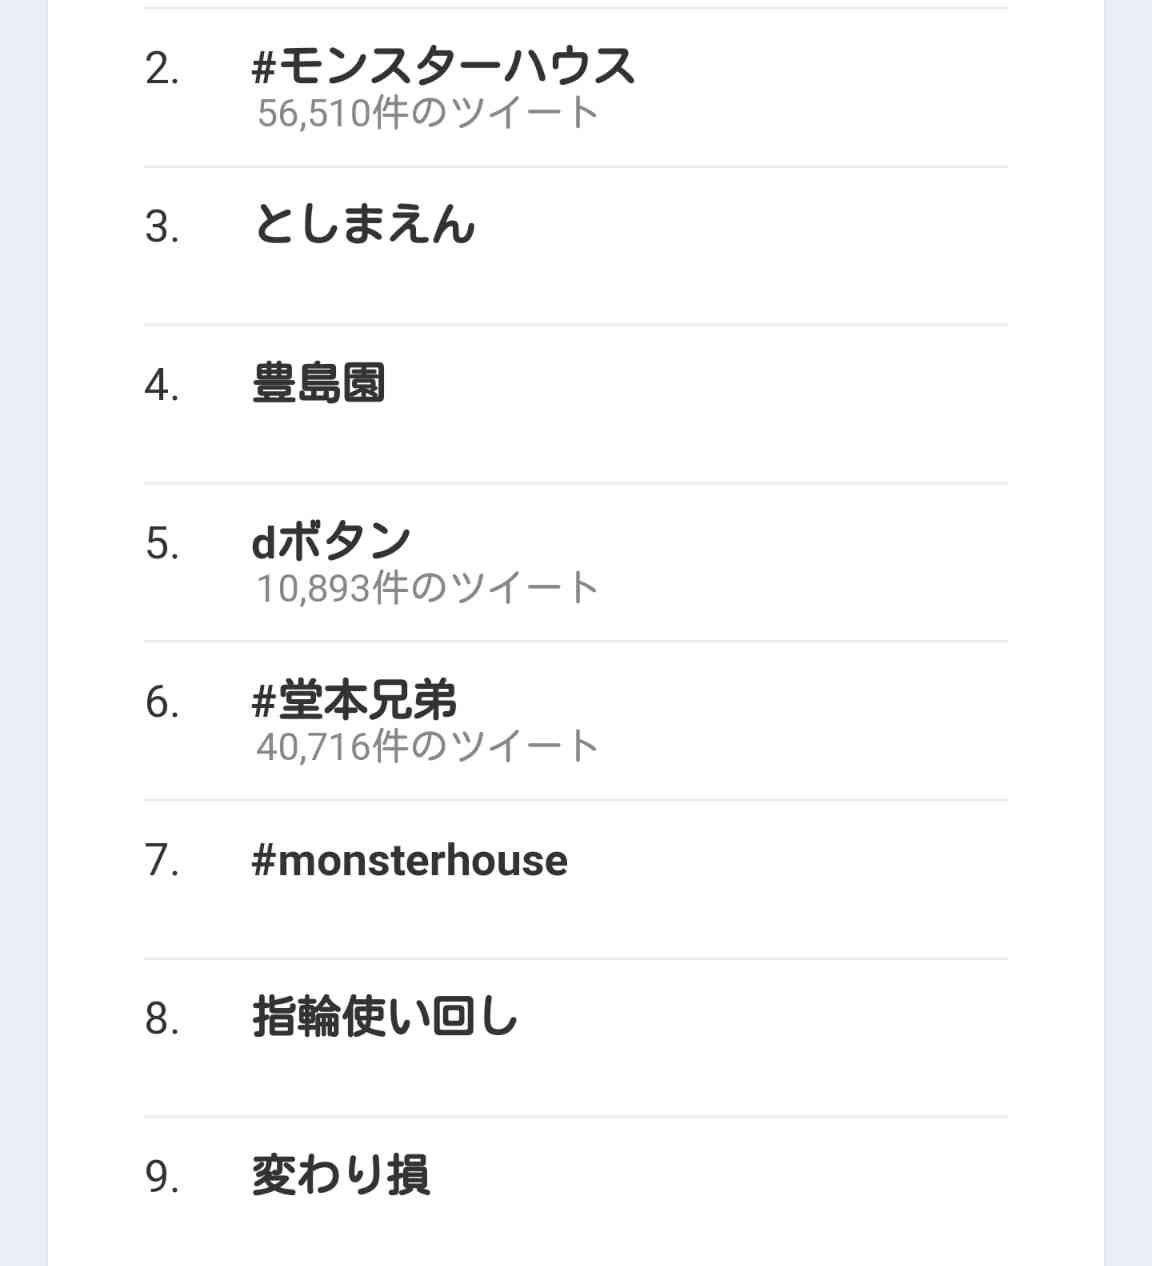Screen dimensions: 1152x1266
Task: Open the #monsterhouse hashtag
Action: pyautogui.click(x=410, y=860)
